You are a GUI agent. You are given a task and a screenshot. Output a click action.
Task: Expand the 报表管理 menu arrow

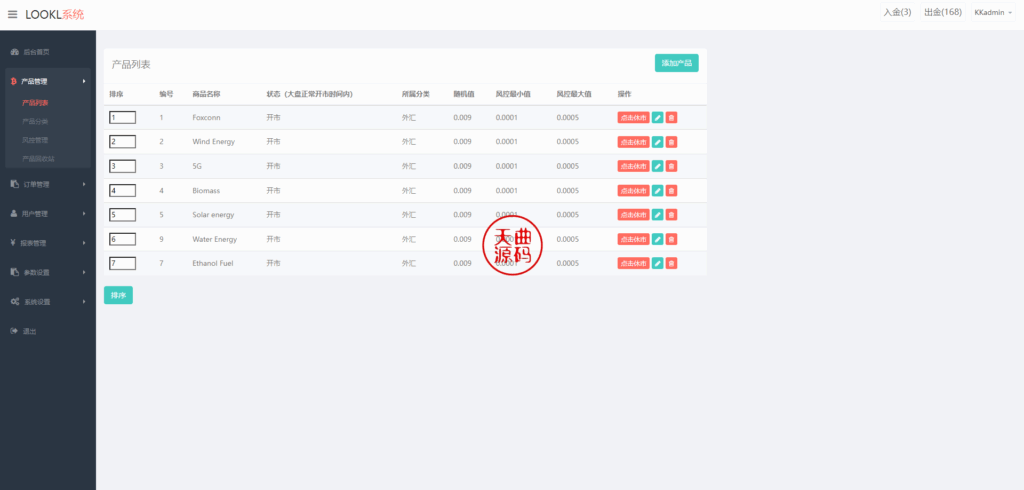point(84,243)
